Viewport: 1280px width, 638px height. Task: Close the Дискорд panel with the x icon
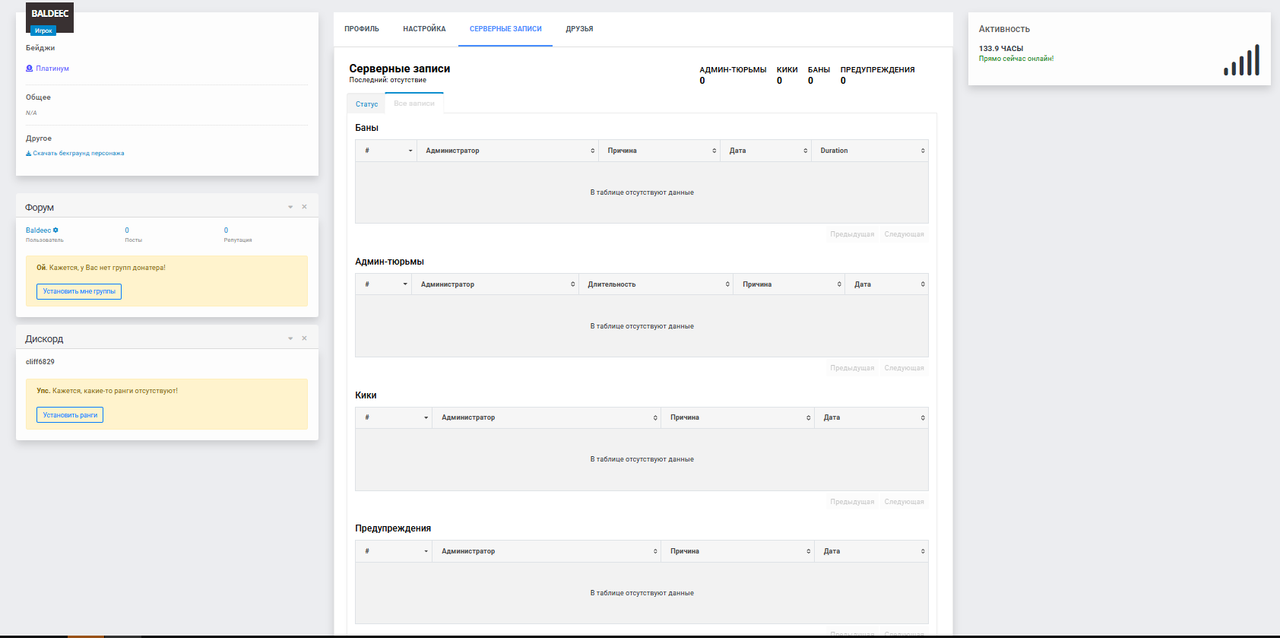[x=304, y=339]
